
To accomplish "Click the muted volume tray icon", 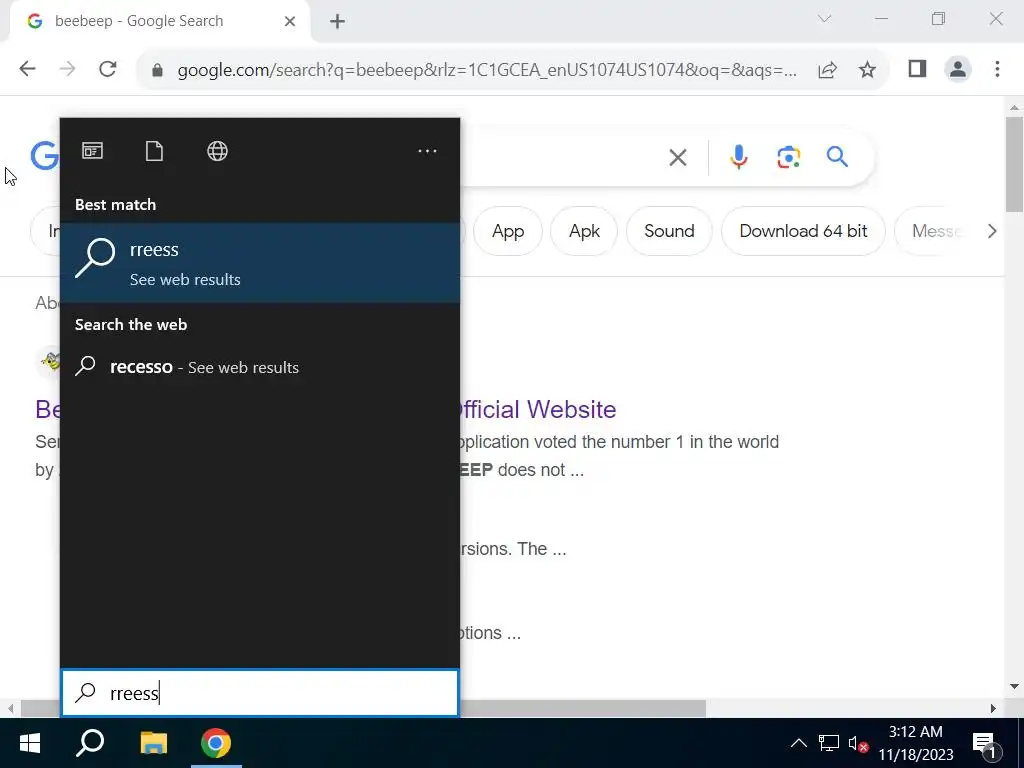I will click(x=858, y=744).
